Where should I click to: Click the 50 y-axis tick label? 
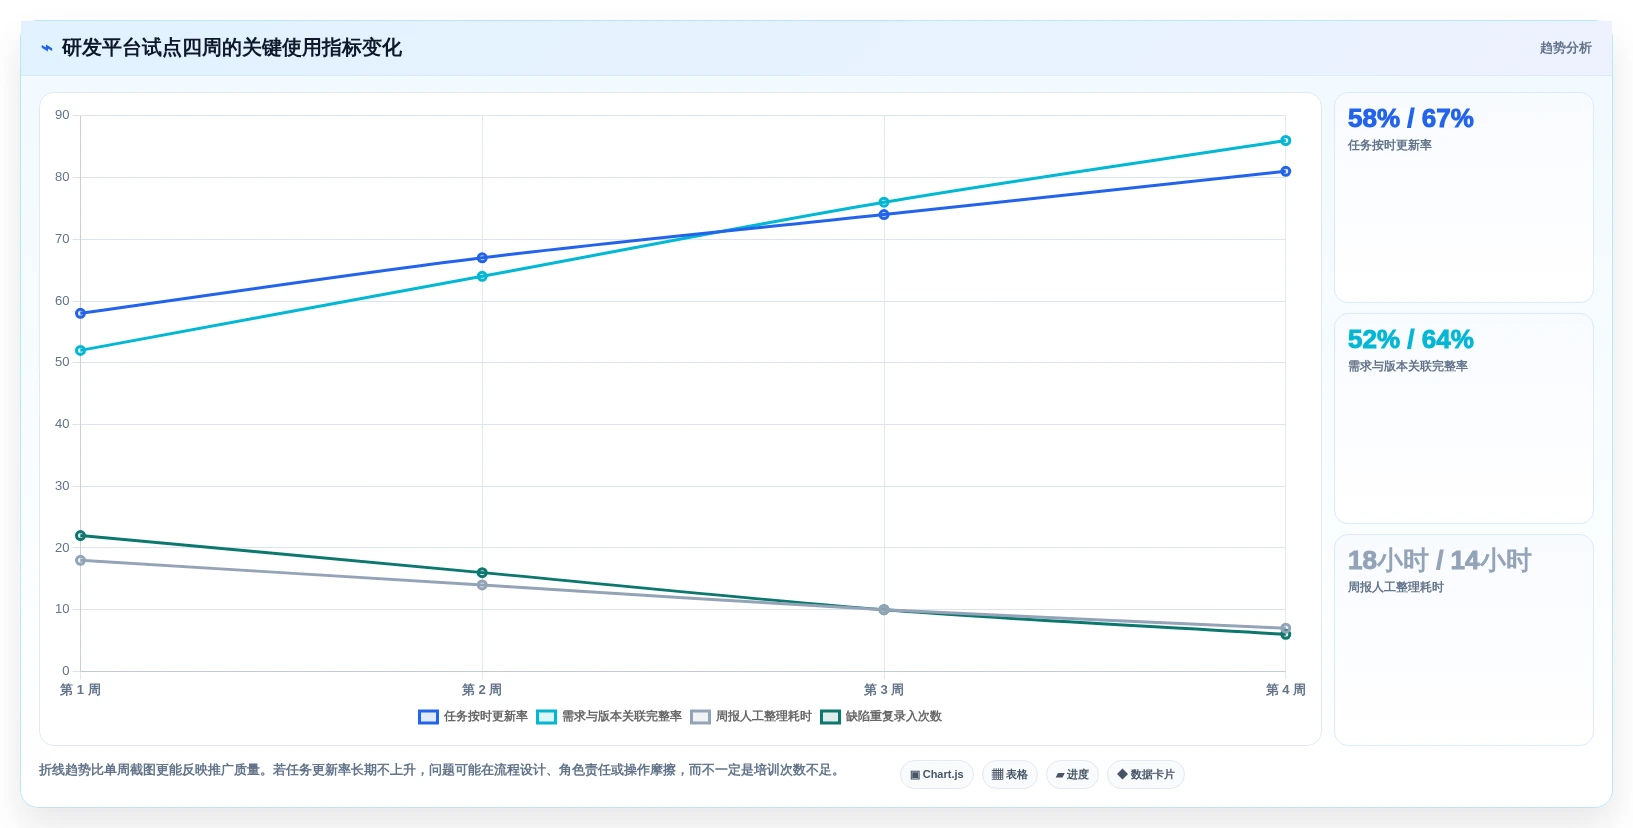click(62, 362)
